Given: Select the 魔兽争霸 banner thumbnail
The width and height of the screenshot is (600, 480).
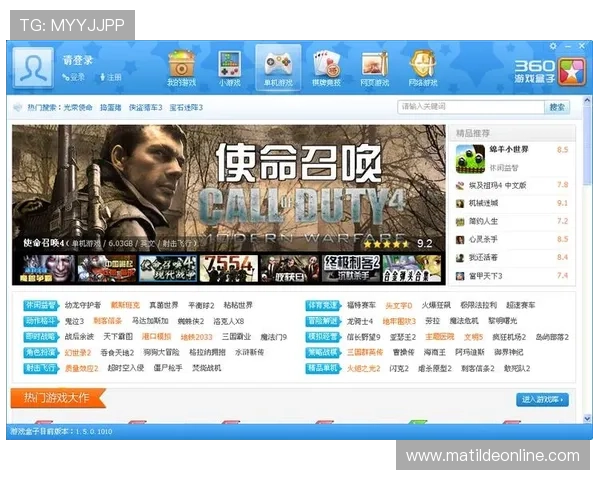Looking at the screenshot, I should [x=46, y=269].
